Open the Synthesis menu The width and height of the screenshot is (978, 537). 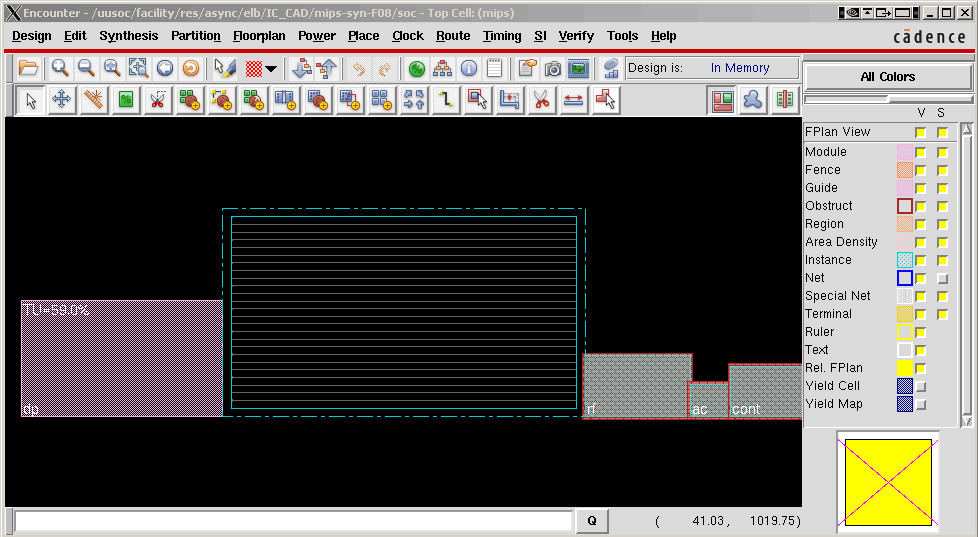[x=128, y=36]
